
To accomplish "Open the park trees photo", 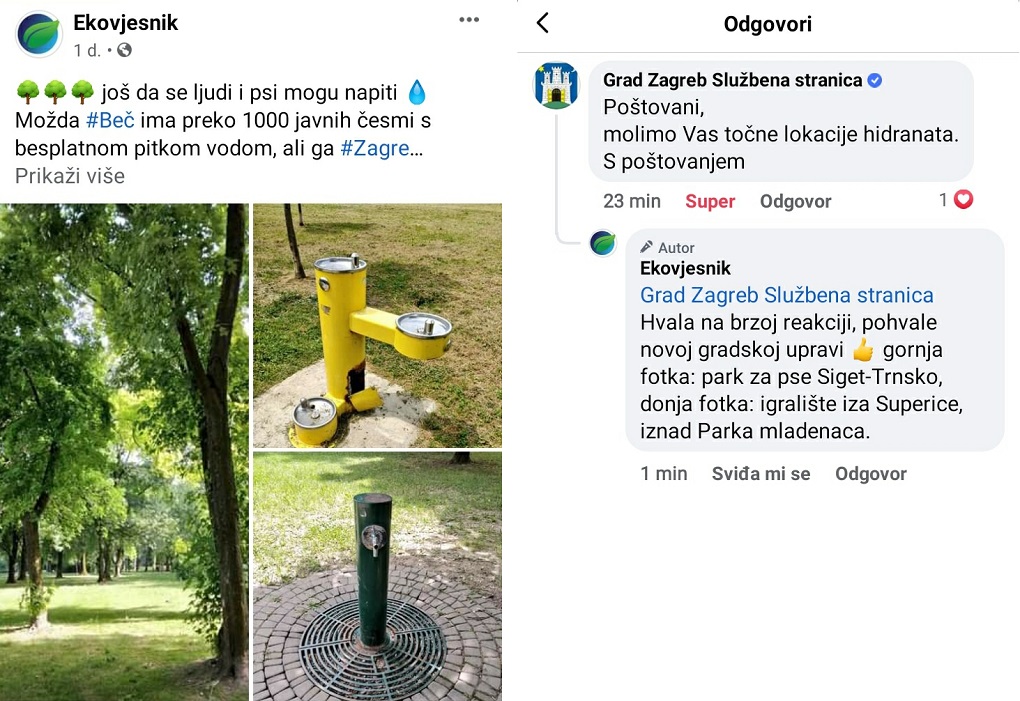I will click(x=124, y=452).
